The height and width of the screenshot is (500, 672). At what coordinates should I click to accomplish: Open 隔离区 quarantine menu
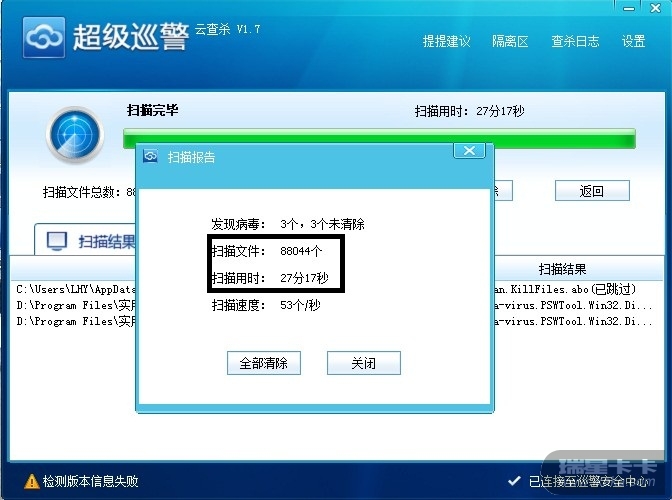coord(510,41)
